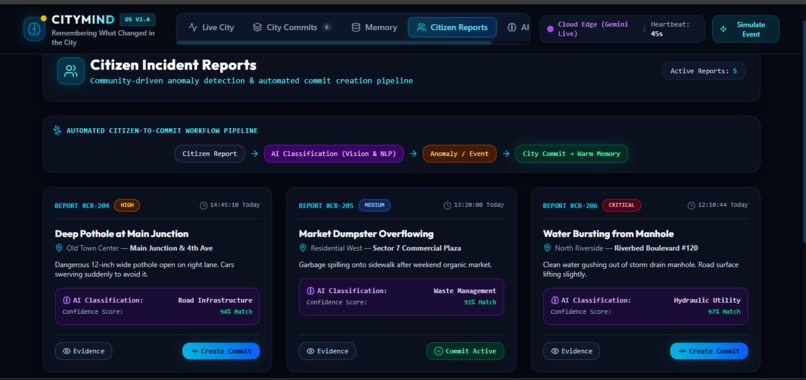Click the Live City pulse icon

click(193, 27)
